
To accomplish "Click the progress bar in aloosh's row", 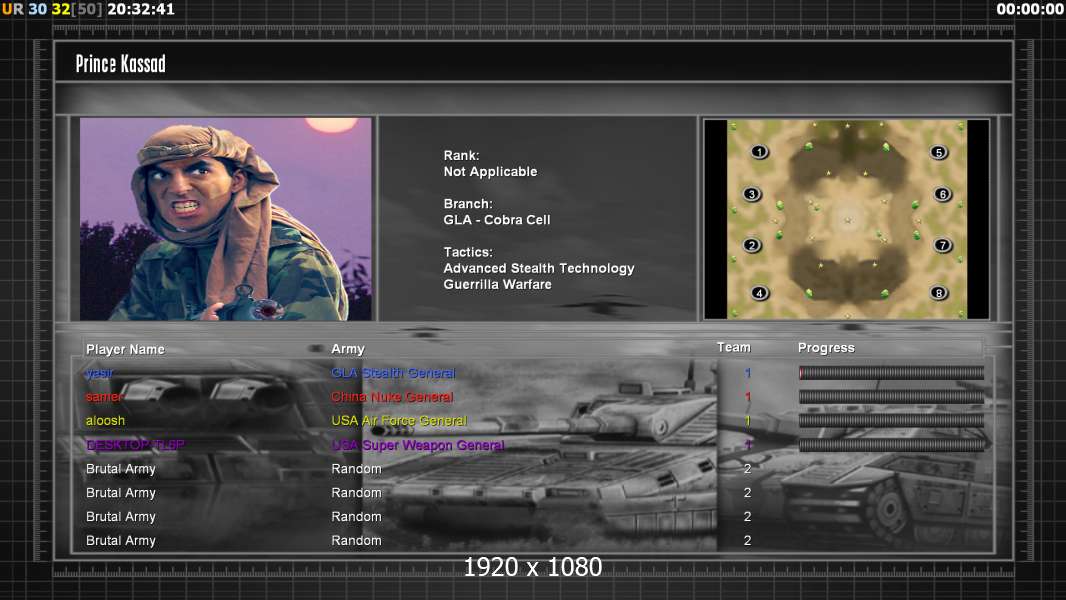I will tap(891, 421).
